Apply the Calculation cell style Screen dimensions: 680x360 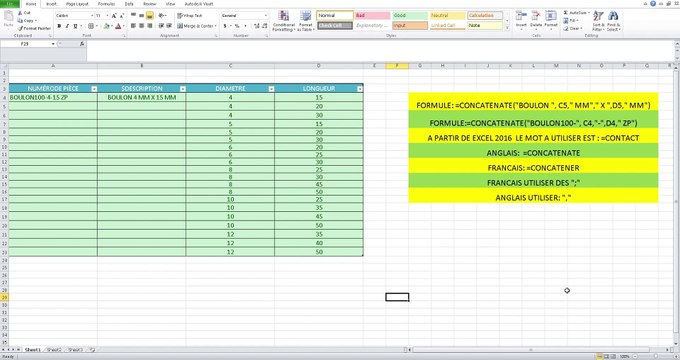[485, 16]
